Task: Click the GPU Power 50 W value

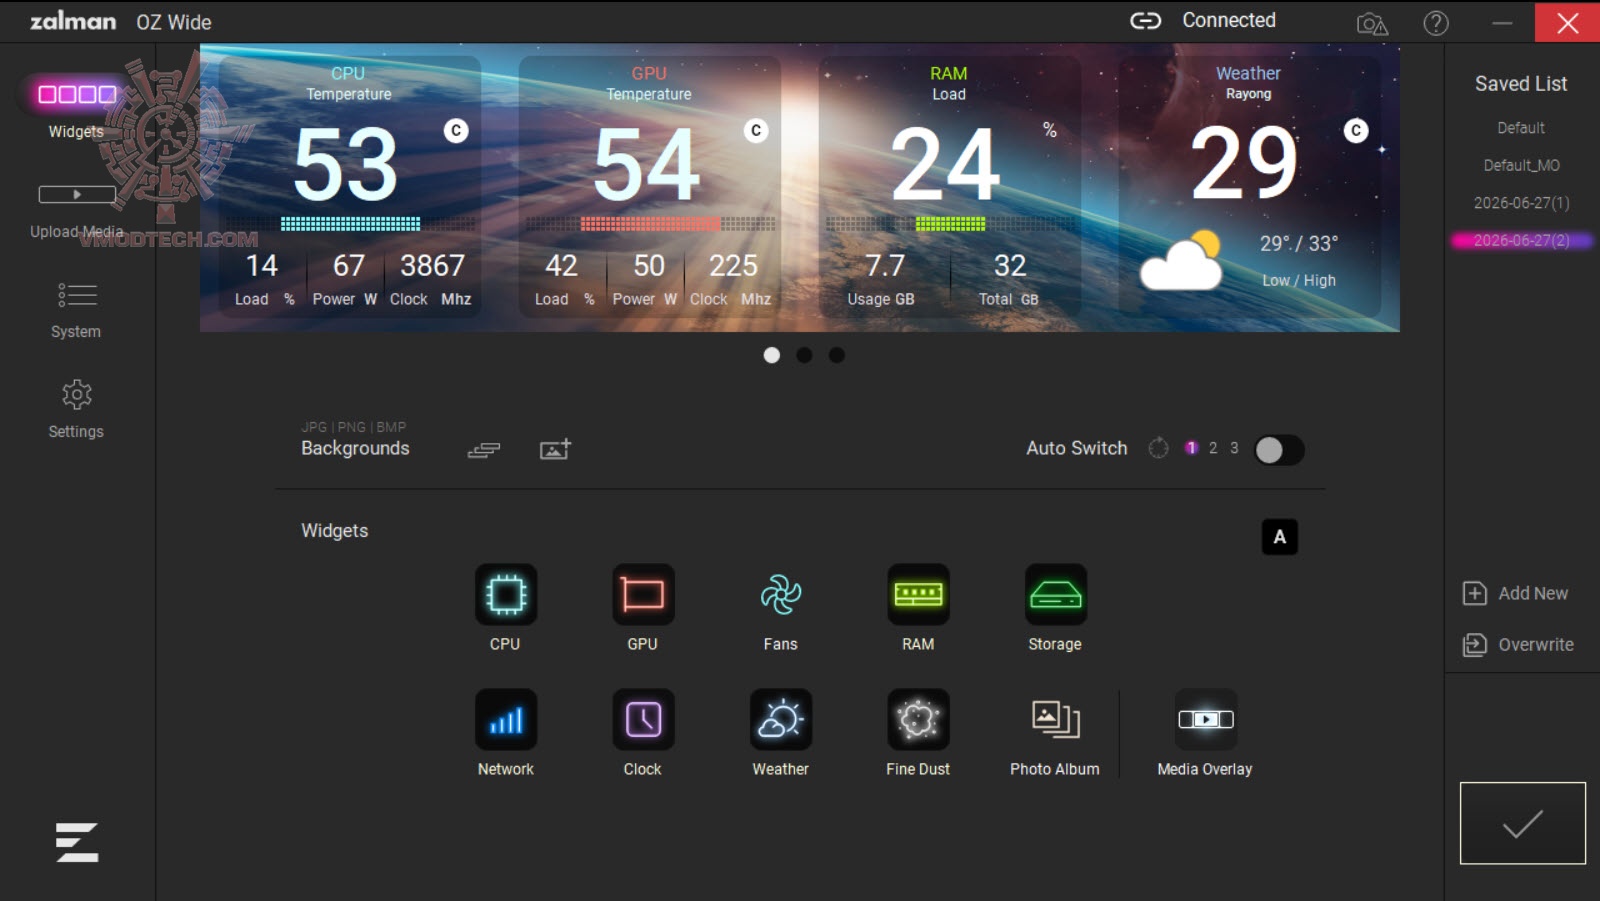Action: pos(649,266)
